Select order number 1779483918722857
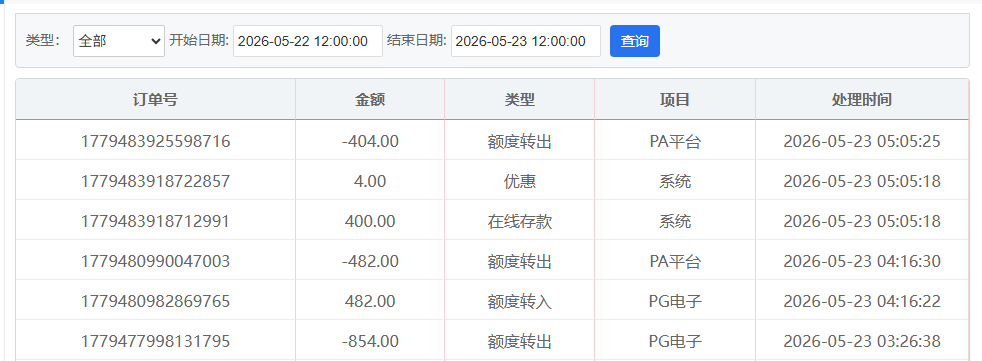982x361 pixels. [155, 181]
